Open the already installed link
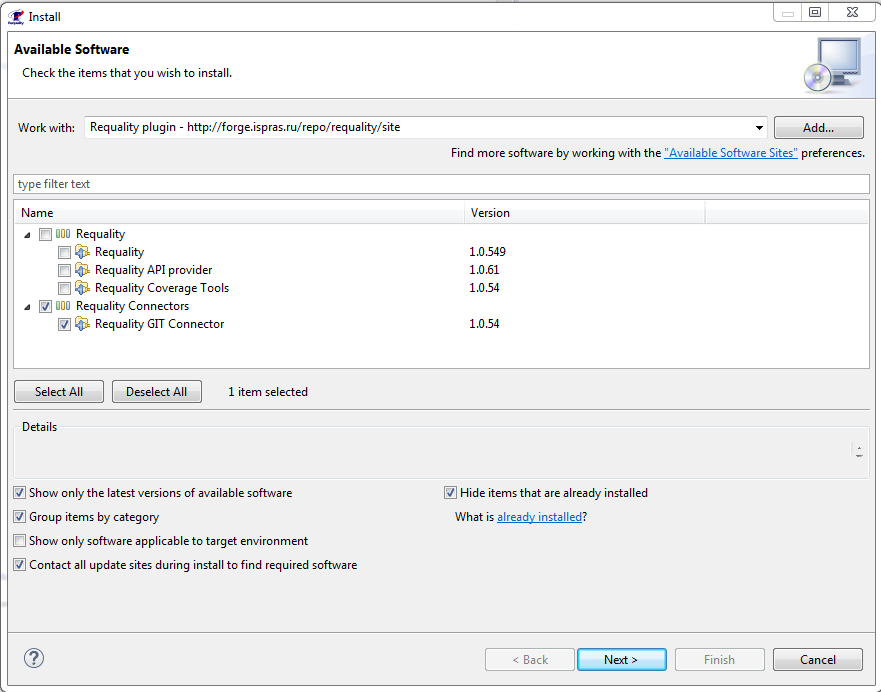This screenshot has height=692, width=881. pyautogui.click(x=539, y=517)
